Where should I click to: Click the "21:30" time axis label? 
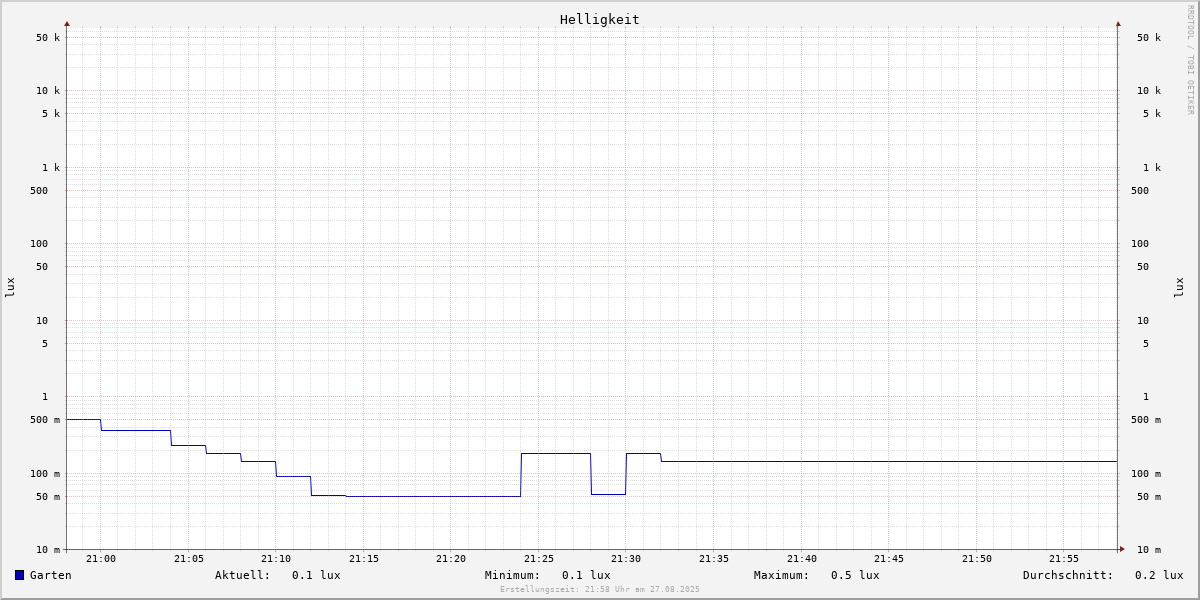pos(626,559)
